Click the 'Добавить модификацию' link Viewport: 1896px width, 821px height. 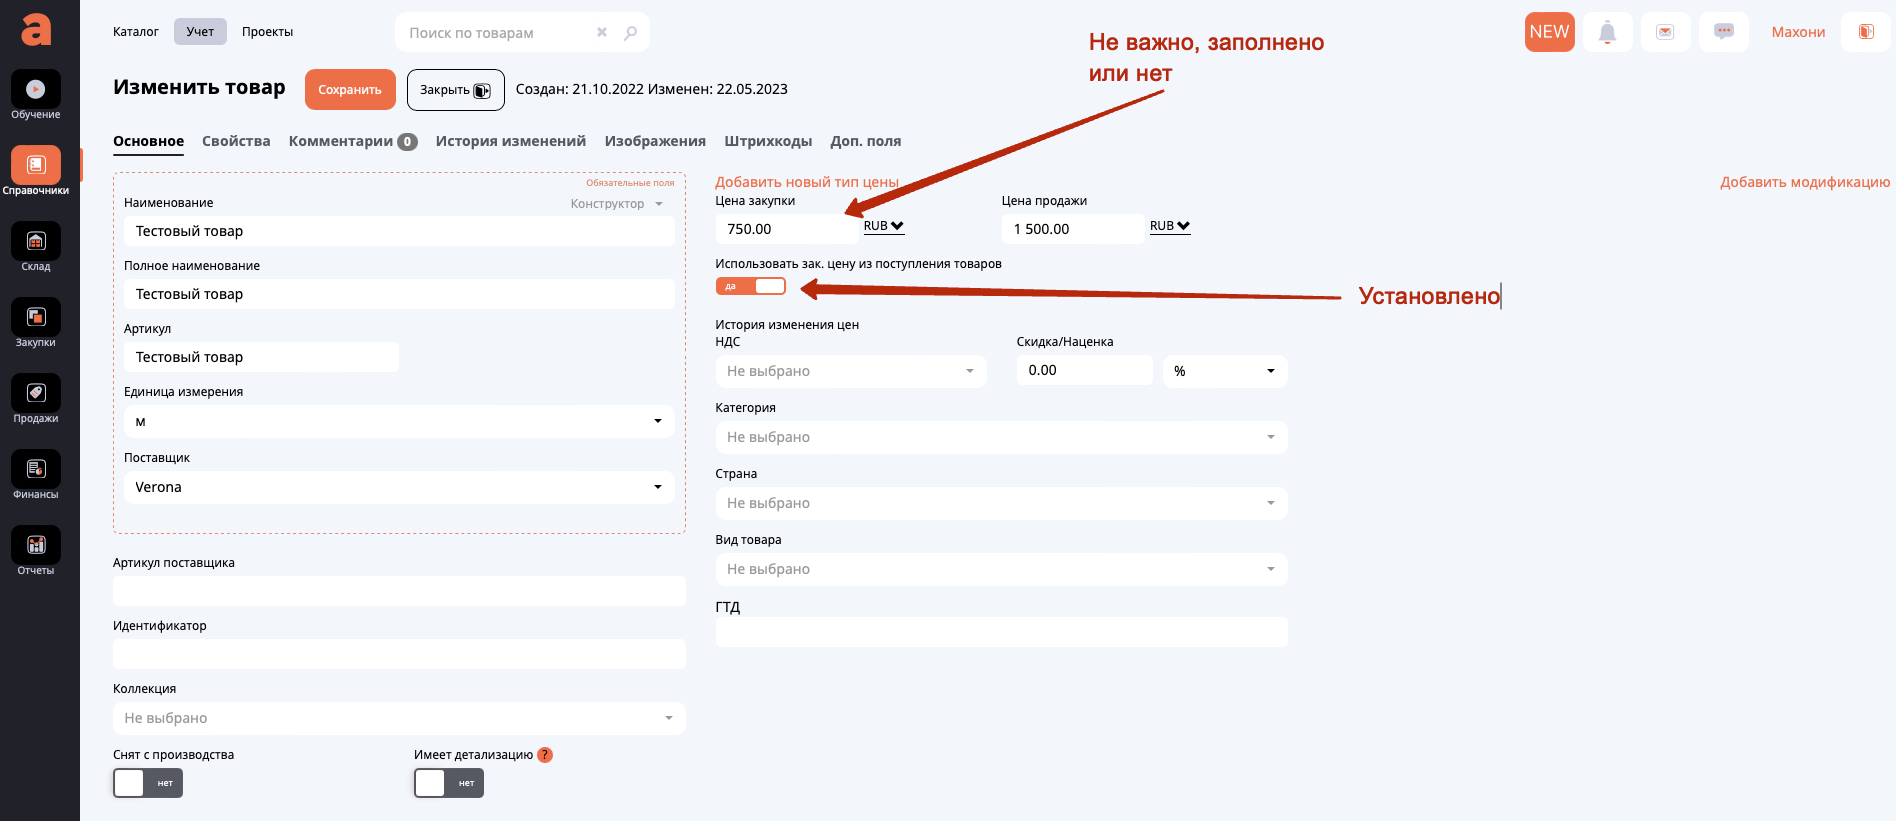coord(1804,182)
